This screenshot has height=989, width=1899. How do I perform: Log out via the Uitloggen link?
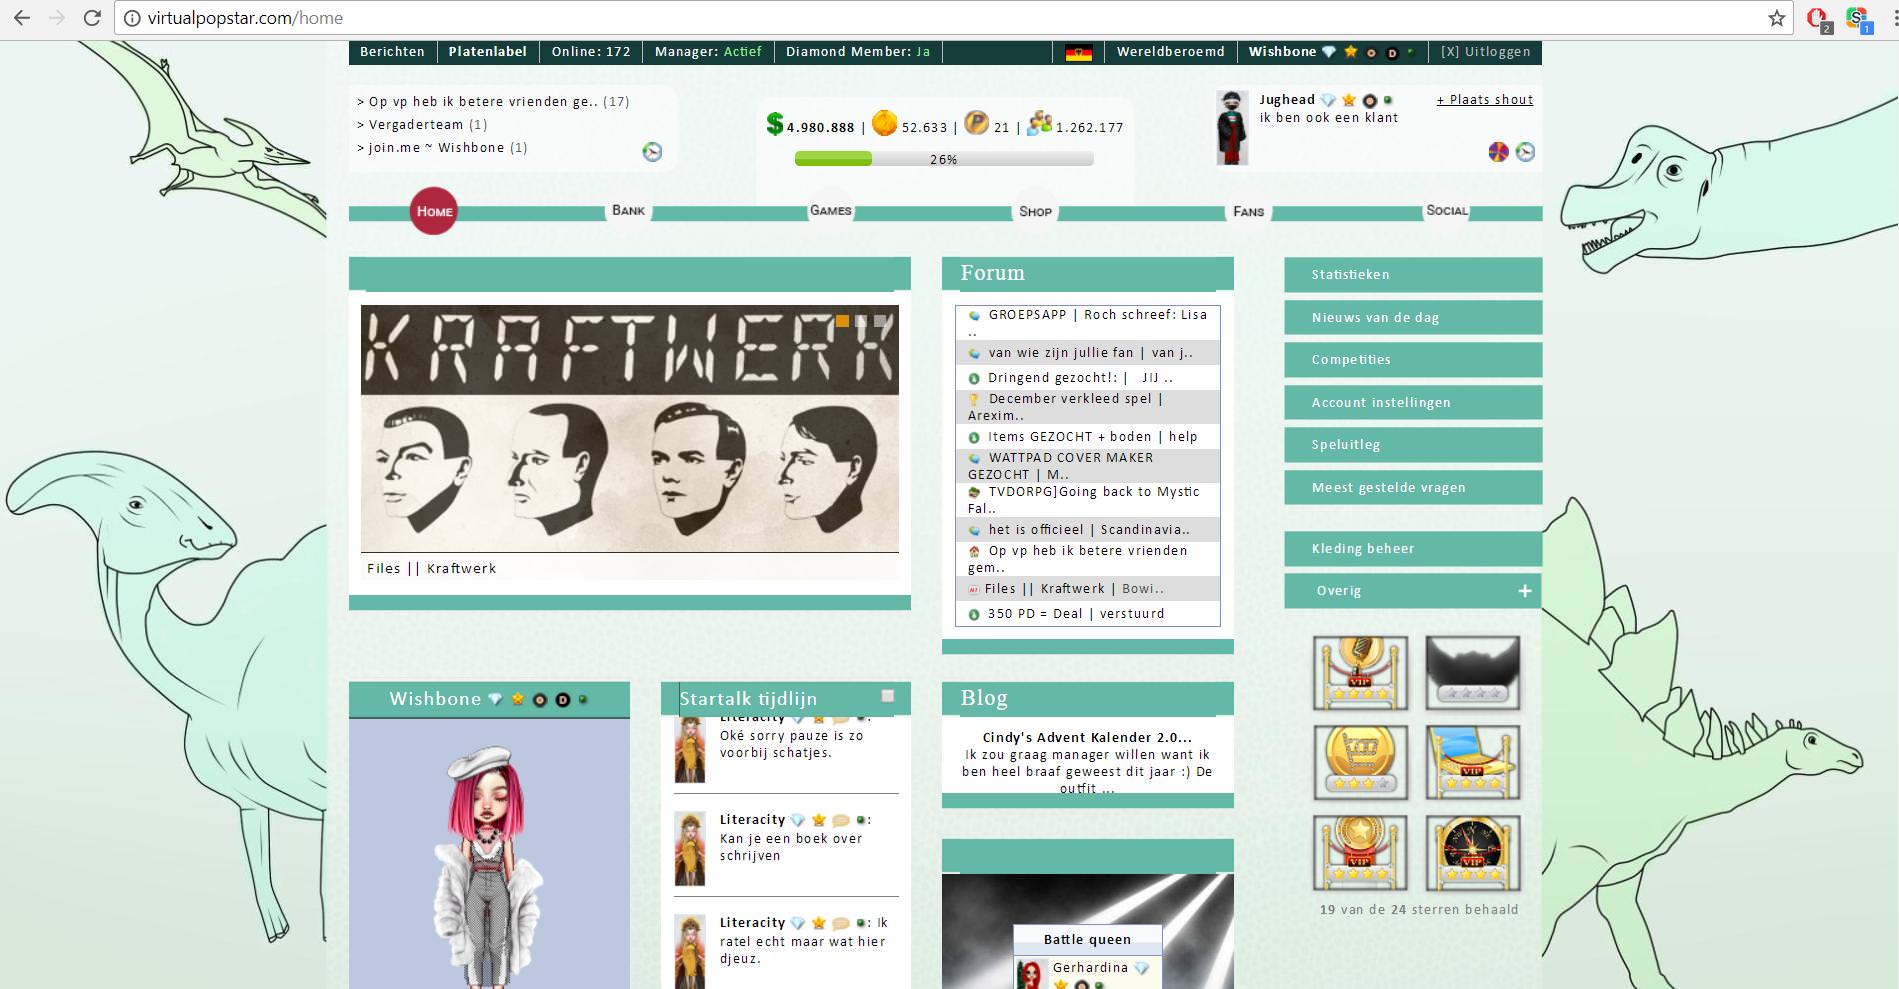tap(1485, 52)
